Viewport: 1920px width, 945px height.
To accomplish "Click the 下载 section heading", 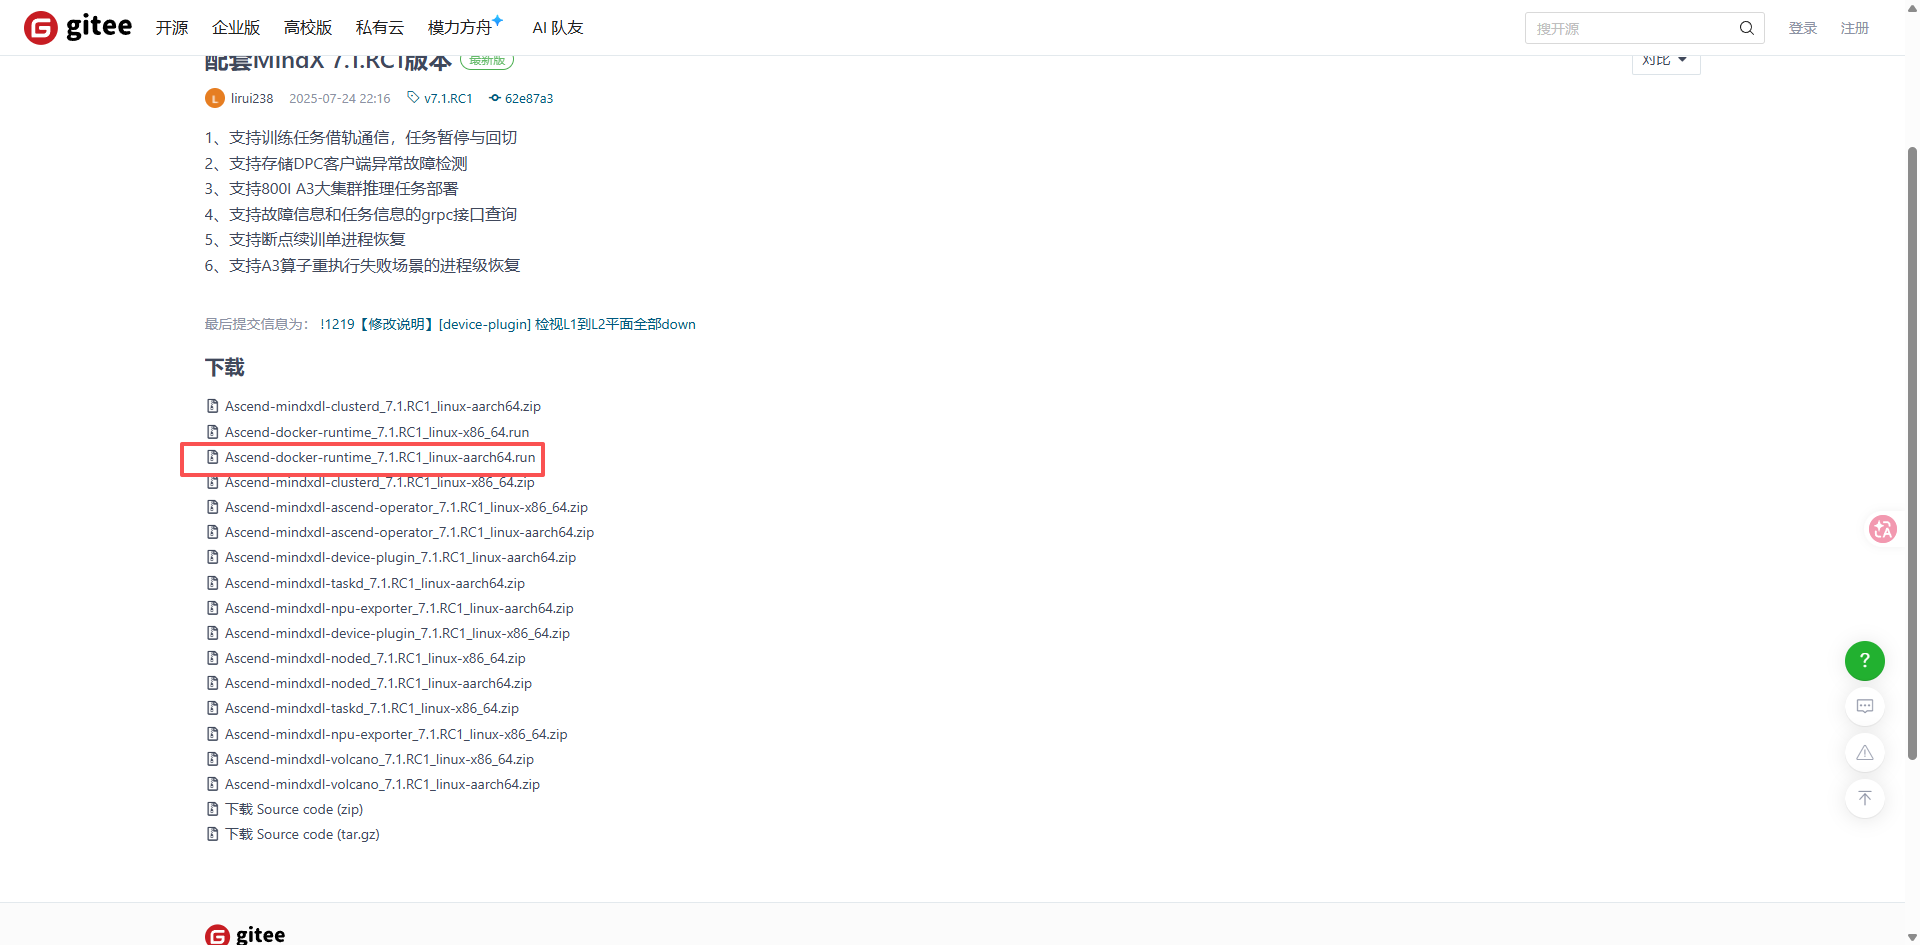I will [x=225, y=368].
